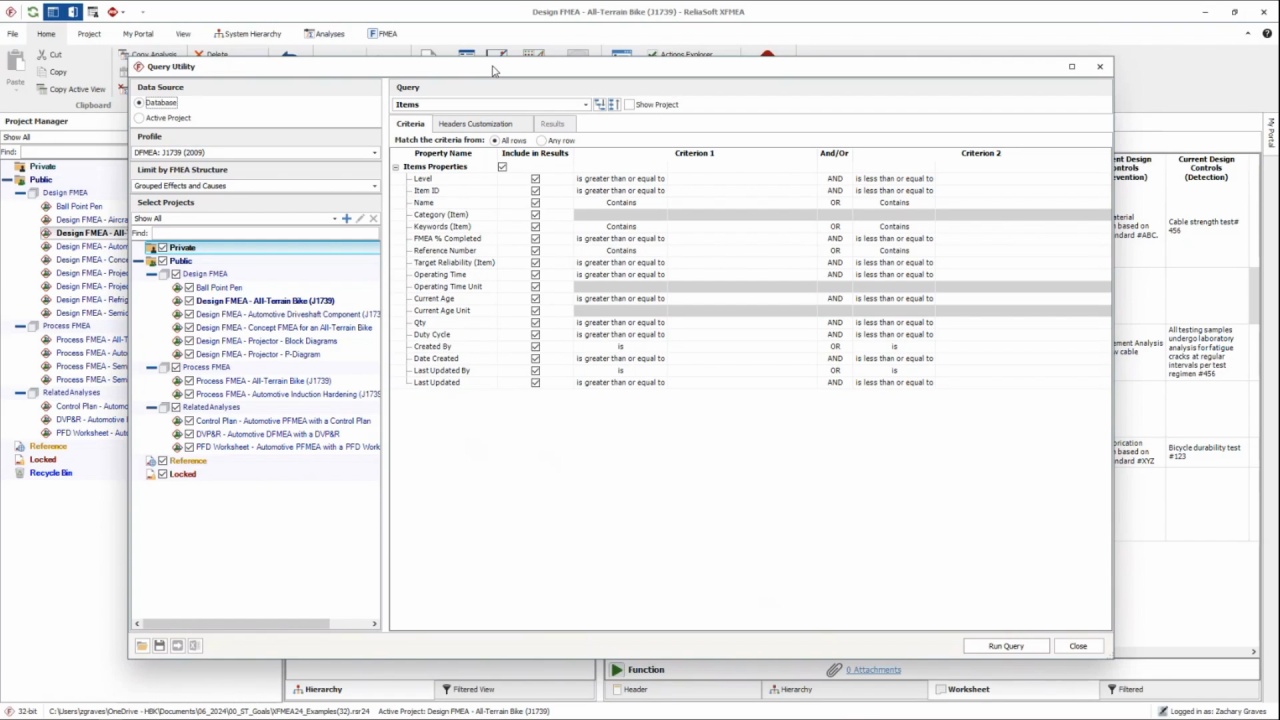
Task: Uncheck the Locked folder checkbox
Action: click(163, 474)
